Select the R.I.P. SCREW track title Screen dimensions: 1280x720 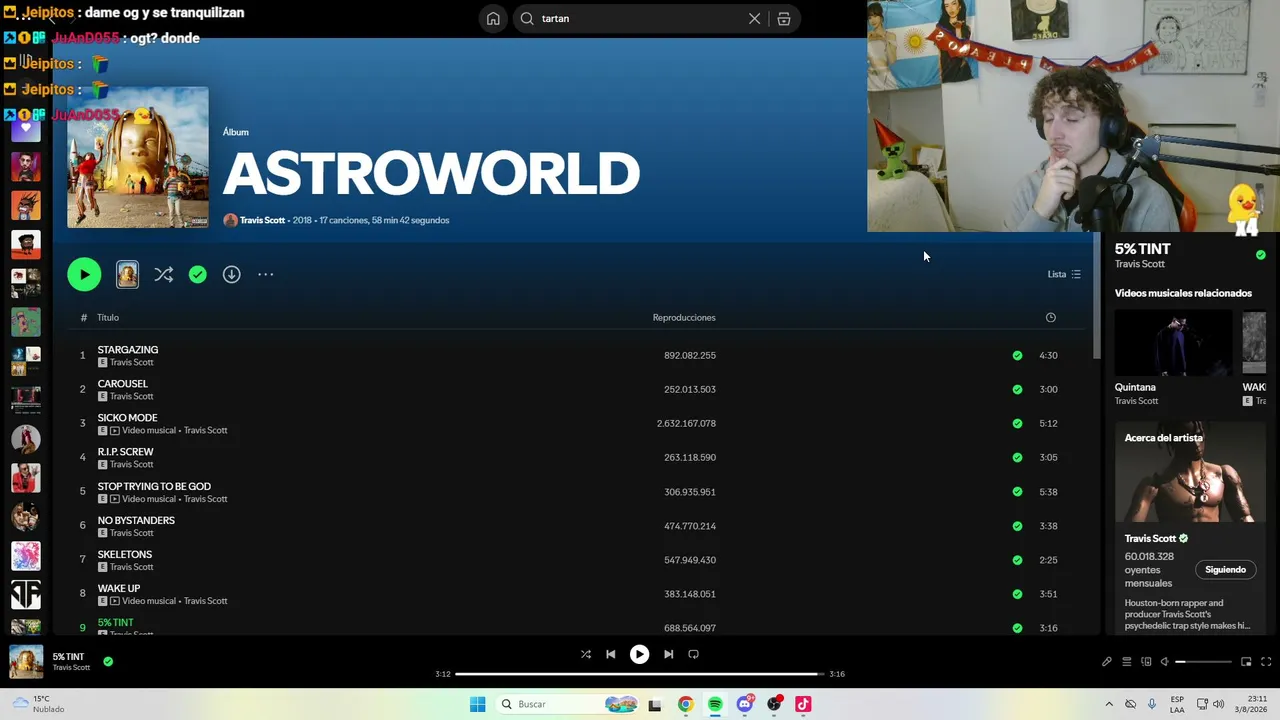(125, 452)
